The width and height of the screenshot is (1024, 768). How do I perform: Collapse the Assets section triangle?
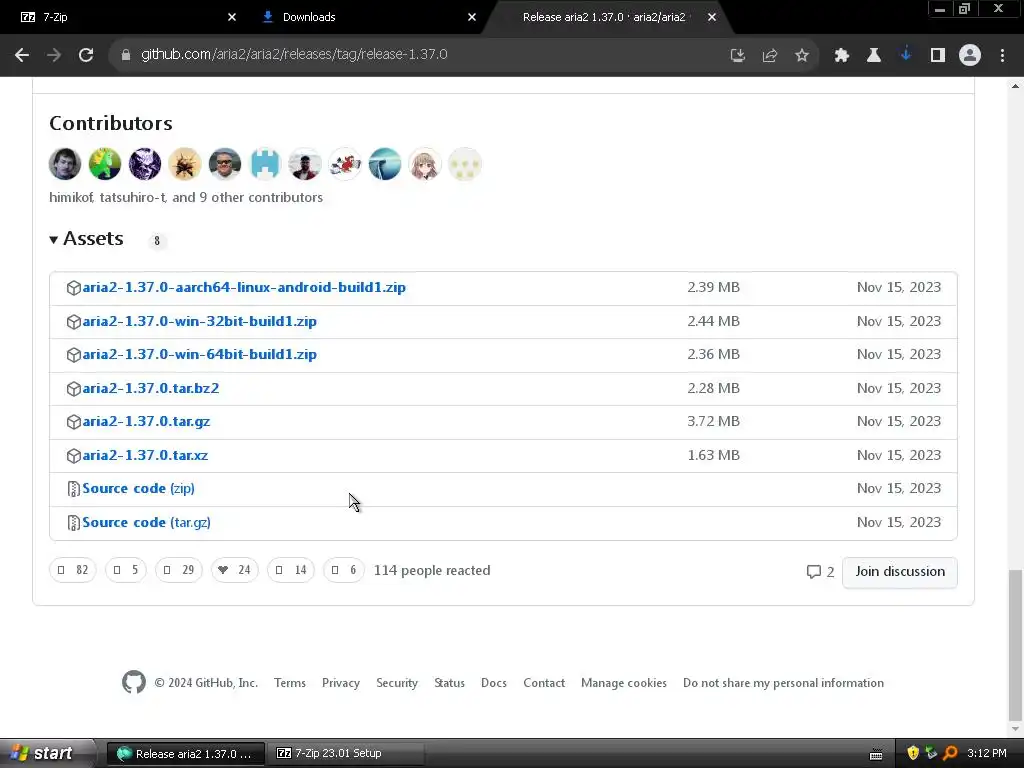pos(54,240)
